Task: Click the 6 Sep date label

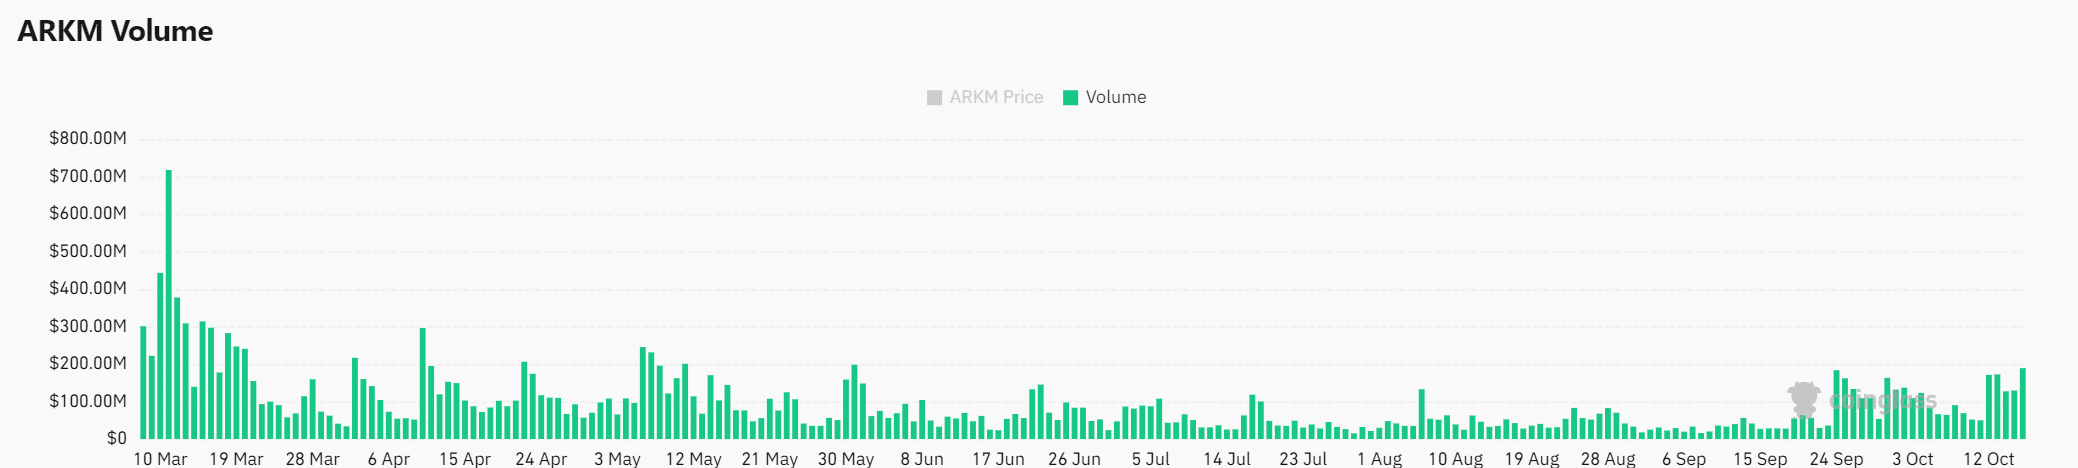Action: (x=1684, y=459)
